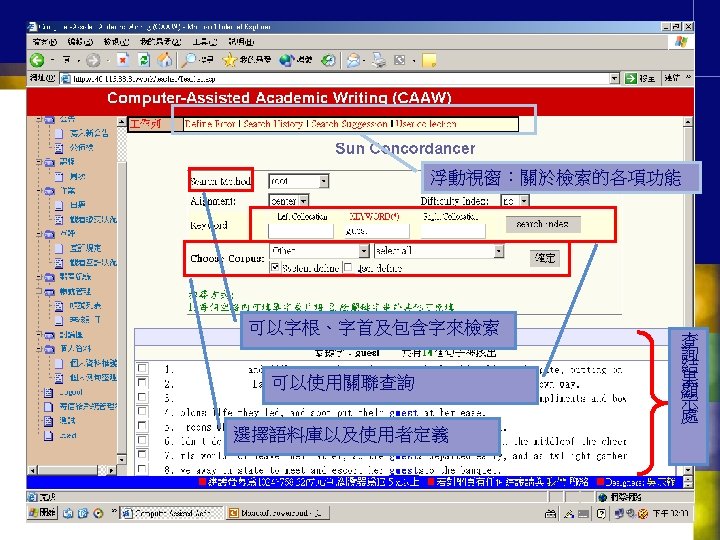
Task: Switch to Microsoft PowerPoint taskbar button
Action: tap(278, 513)
